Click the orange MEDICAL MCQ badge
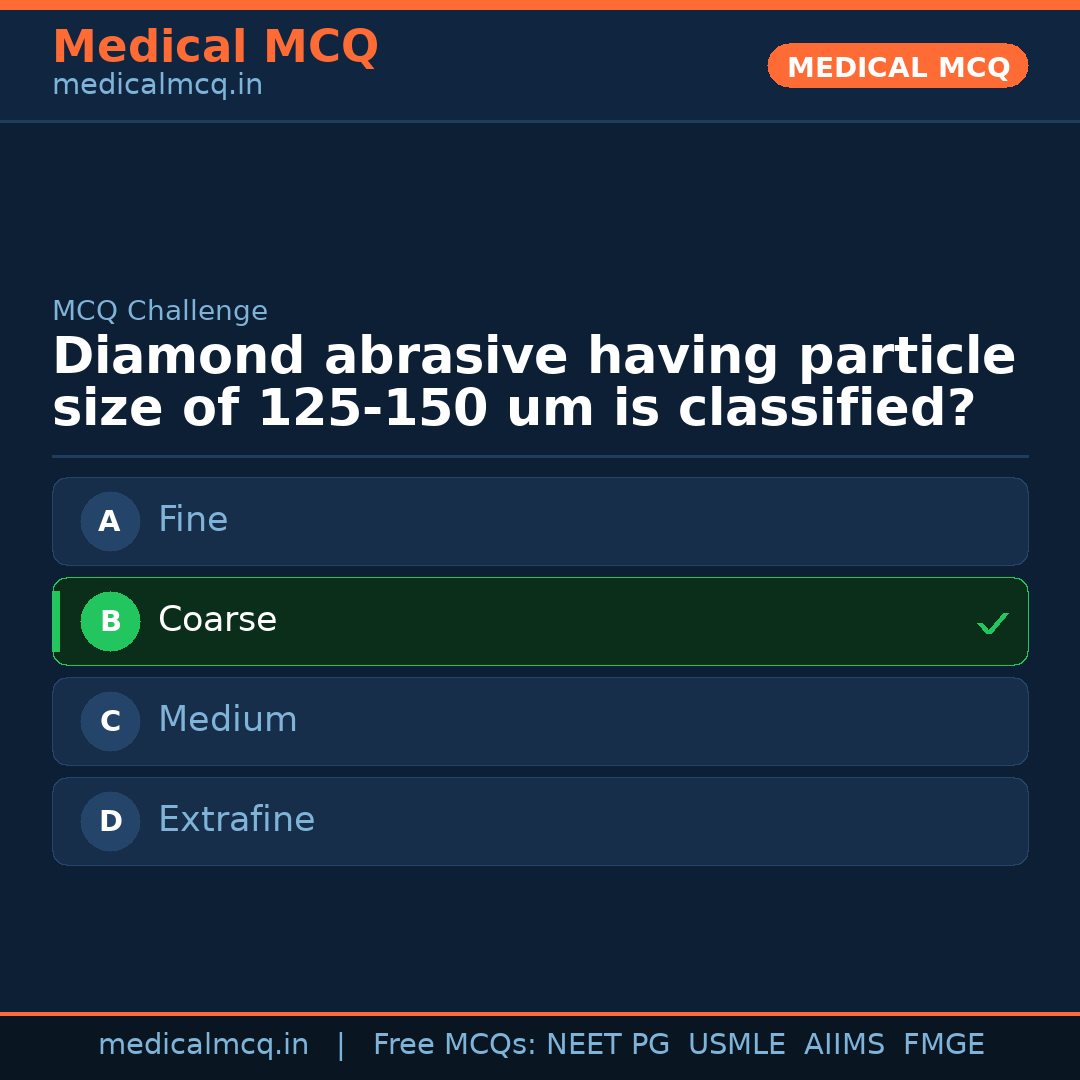Screen dimensions: 1080x1080 [x=897, y=66]
